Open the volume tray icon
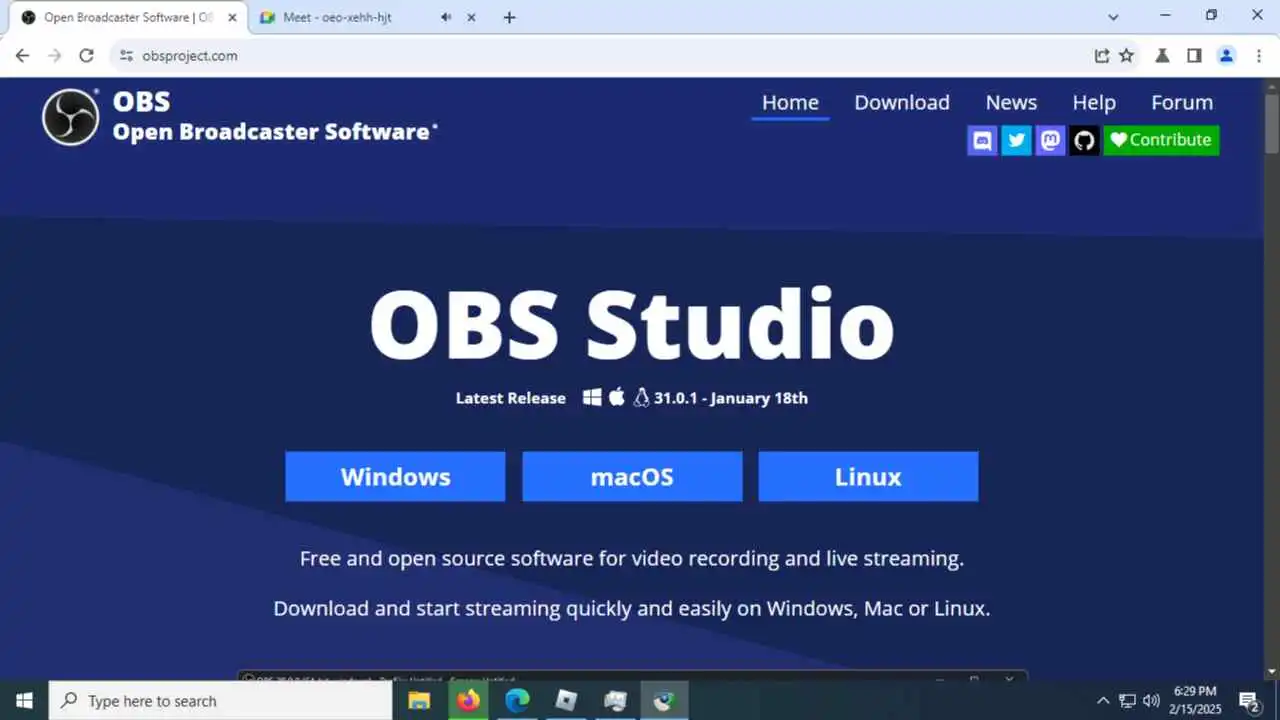This screenshot has width=1280, height=720. (x=1151, y=701)
